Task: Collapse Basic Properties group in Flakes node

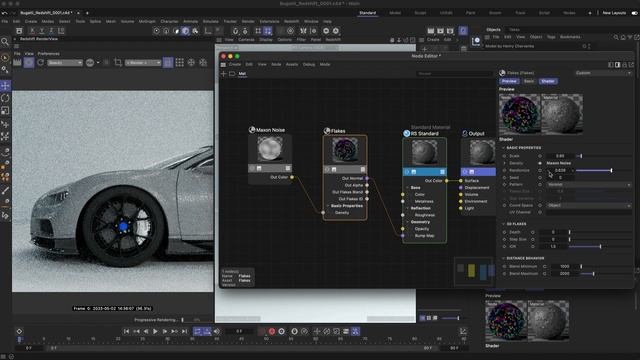Action: [x=328, y=206]
